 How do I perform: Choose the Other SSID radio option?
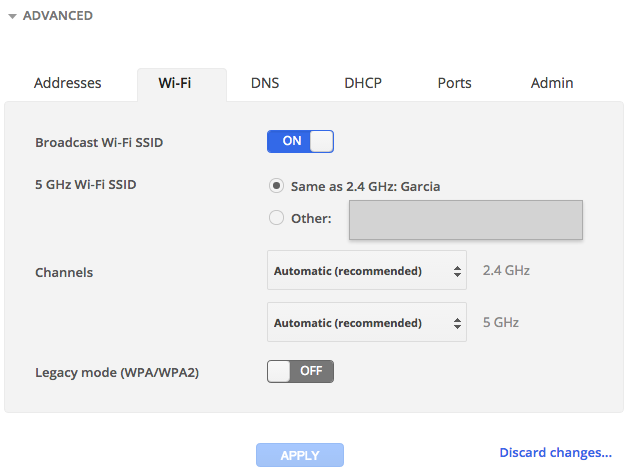pyautogui.click(x=277, y=218)
